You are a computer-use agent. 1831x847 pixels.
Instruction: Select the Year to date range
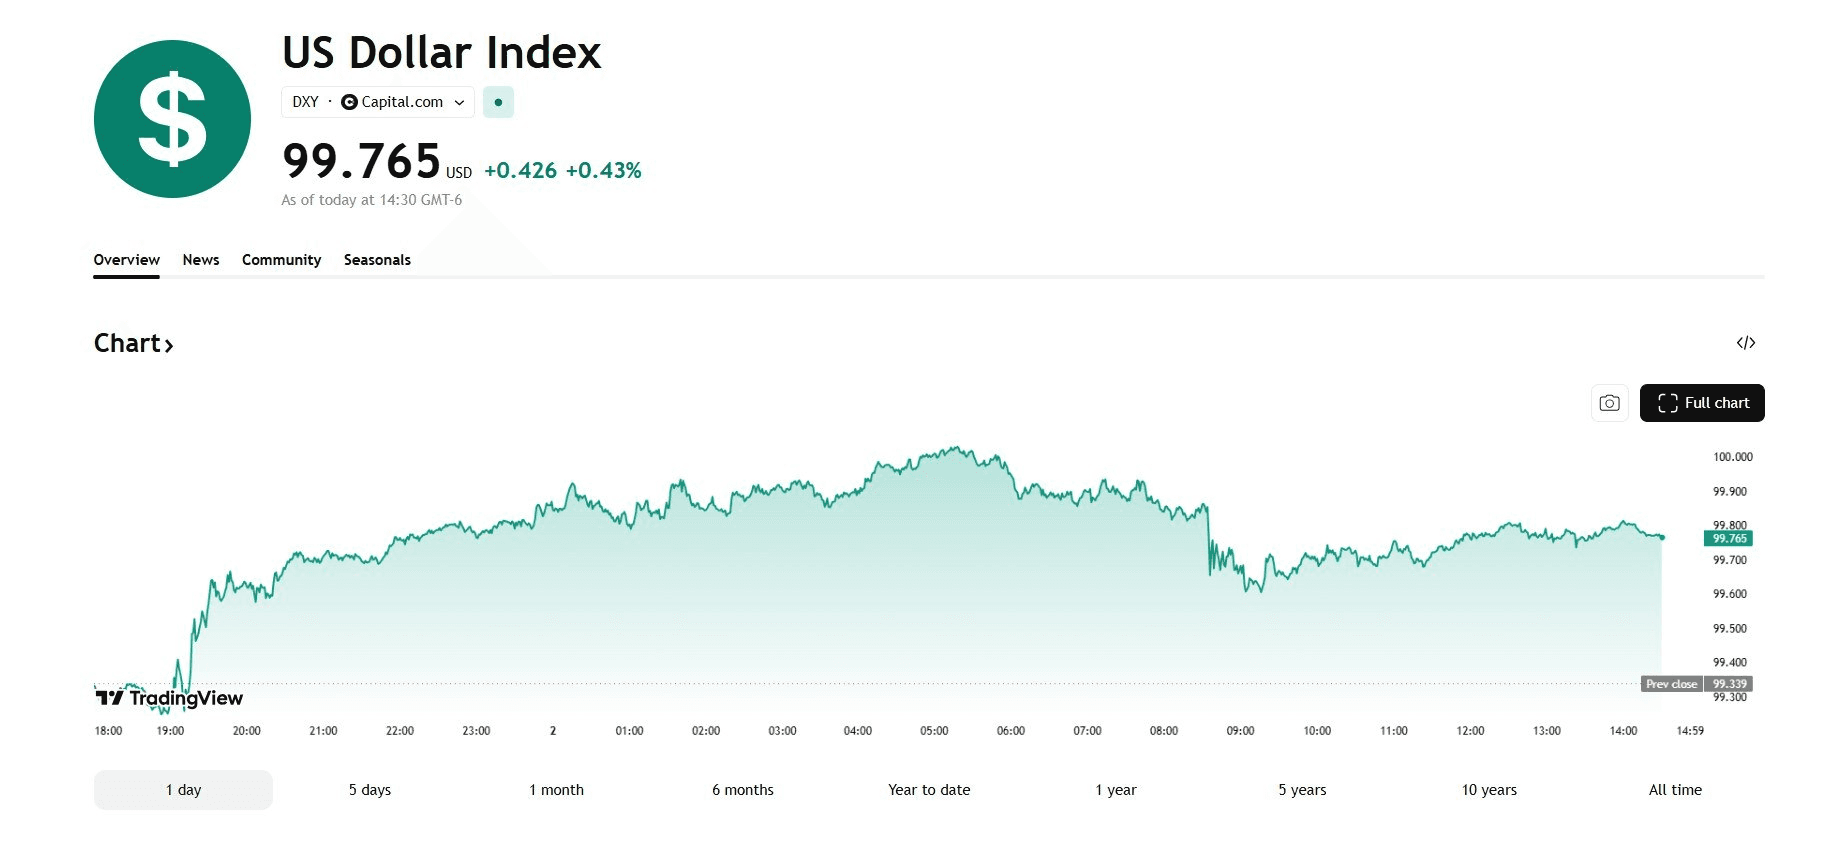[x=929, y=790]
